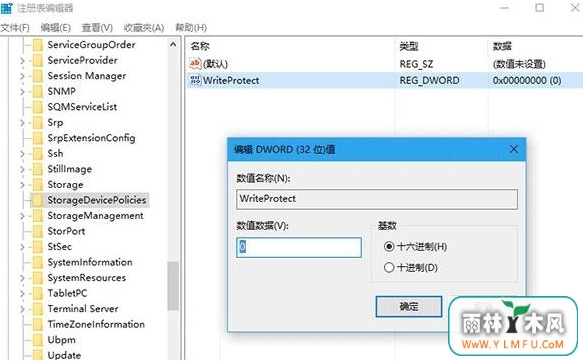Image resolution: width=583 pixels, height=361 pixels.
Task: Select the TimeZoneInformation tree item label
Action: [x=96, y=324]
